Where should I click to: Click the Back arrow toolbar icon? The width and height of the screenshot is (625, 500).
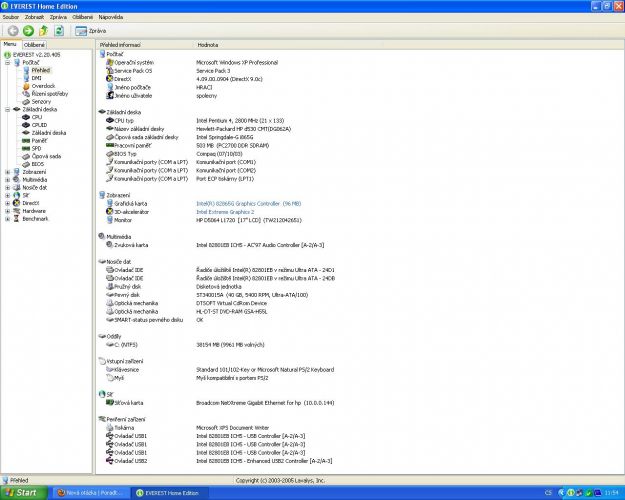(13, 31)
